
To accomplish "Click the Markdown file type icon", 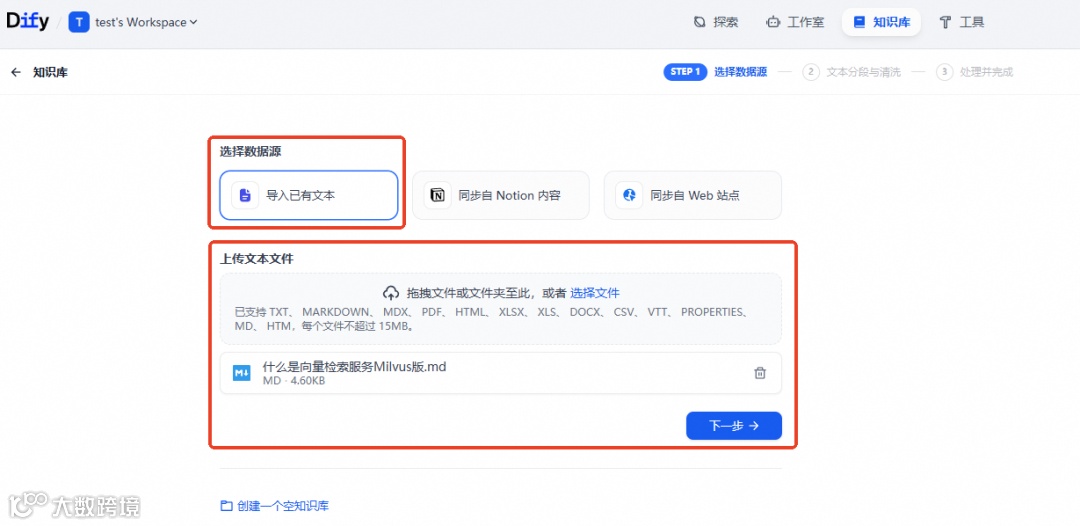I will (241, 373).
